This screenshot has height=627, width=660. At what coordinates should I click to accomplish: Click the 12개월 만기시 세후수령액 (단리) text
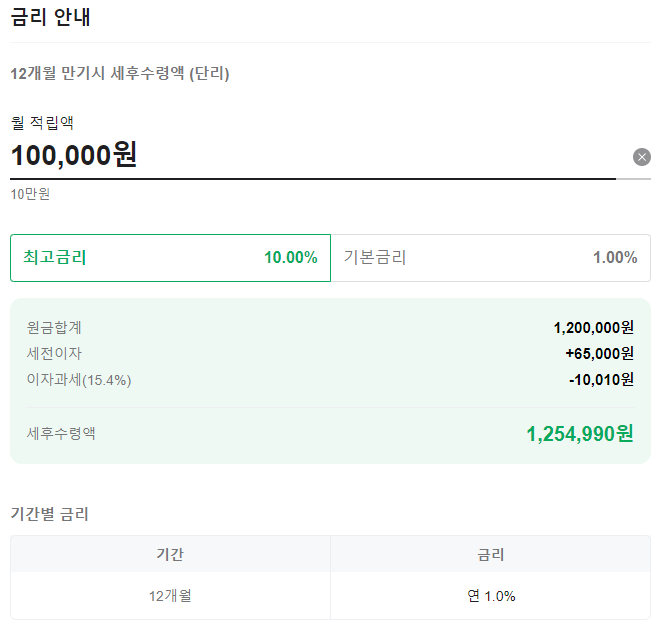click(x=120, y=73)
